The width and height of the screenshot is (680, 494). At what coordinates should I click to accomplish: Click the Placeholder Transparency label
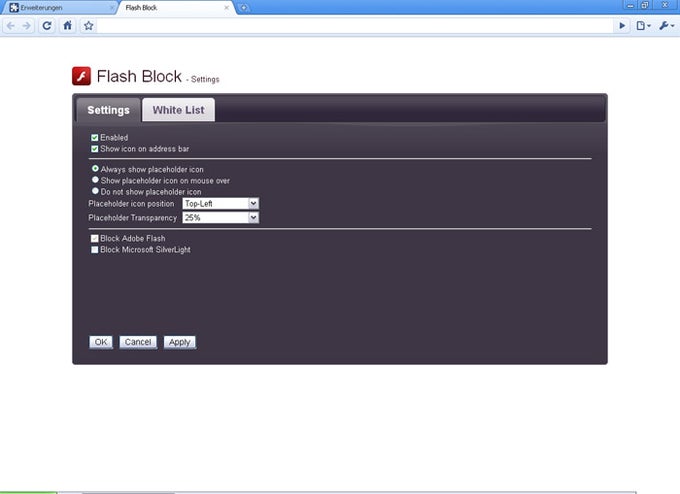(x=132, y=218)
